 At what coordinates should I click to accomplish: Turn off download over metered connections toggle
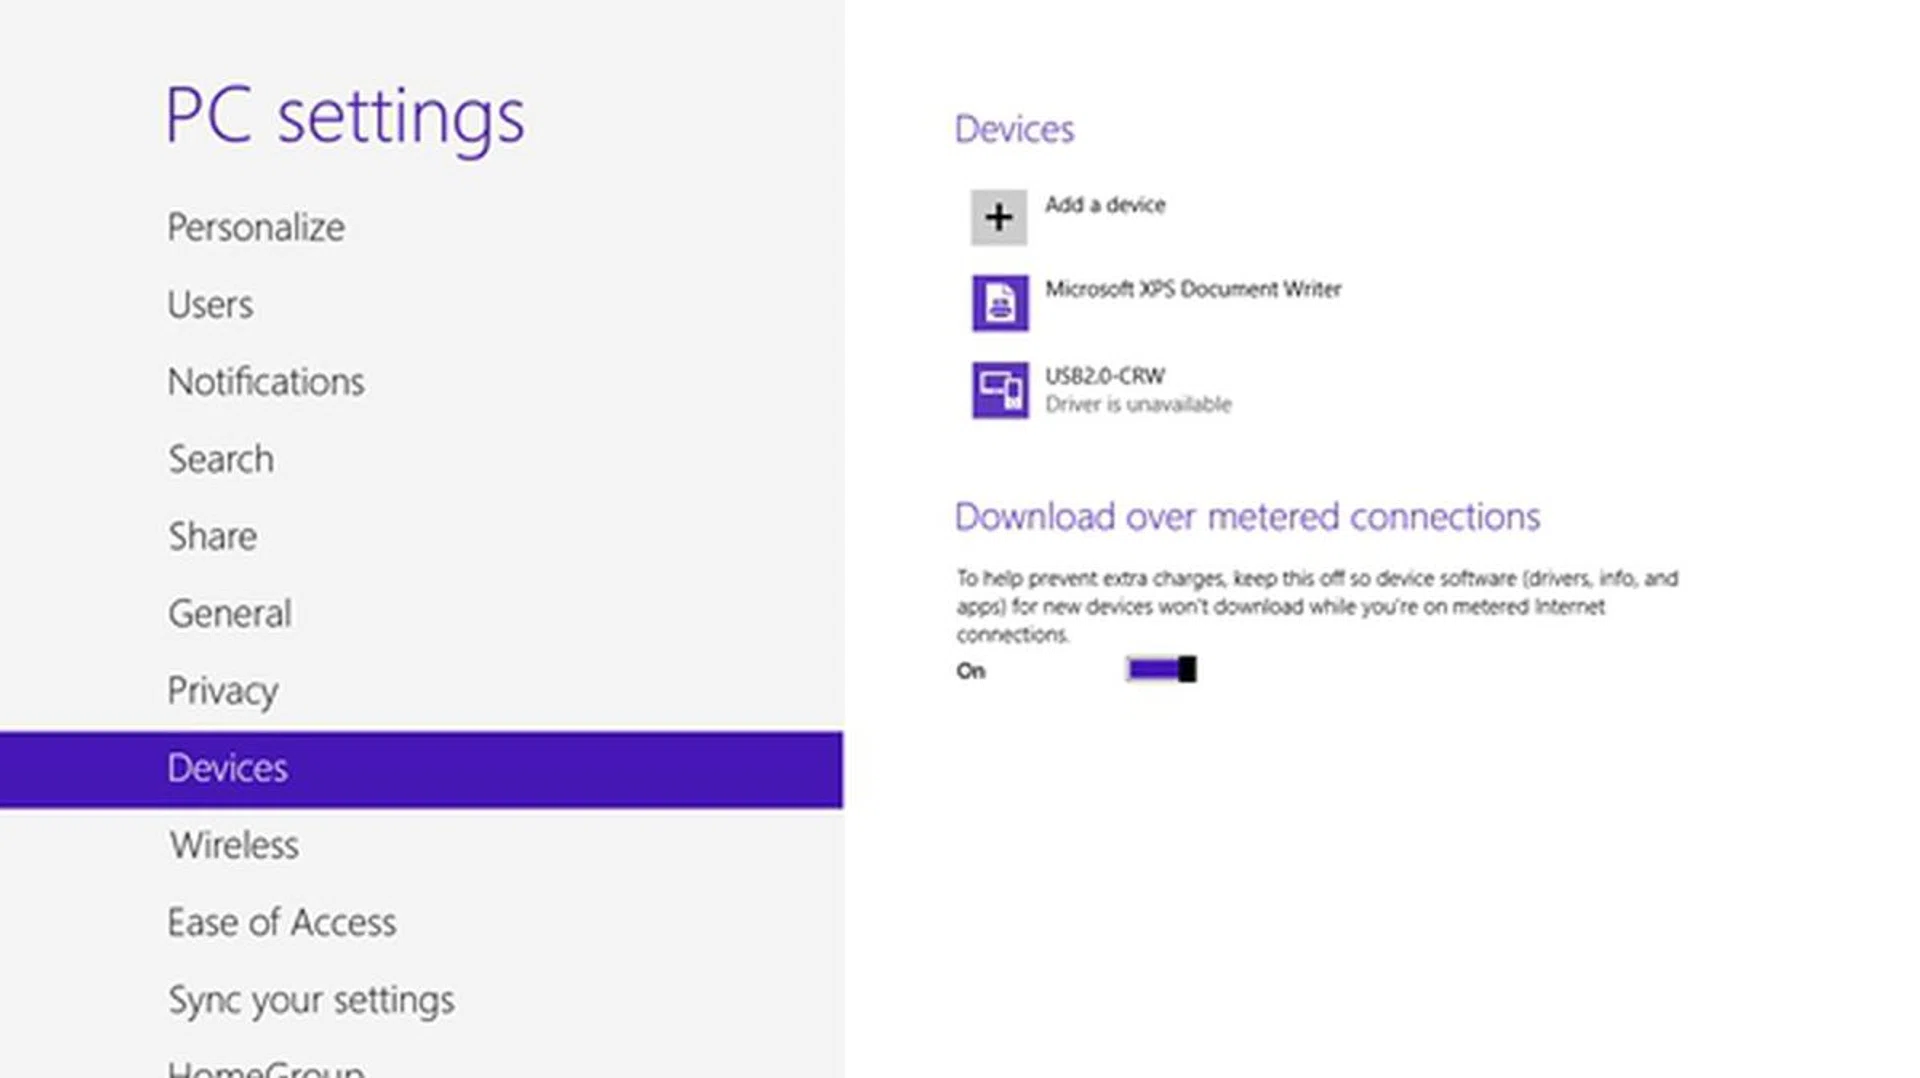tap(1161, 669)
